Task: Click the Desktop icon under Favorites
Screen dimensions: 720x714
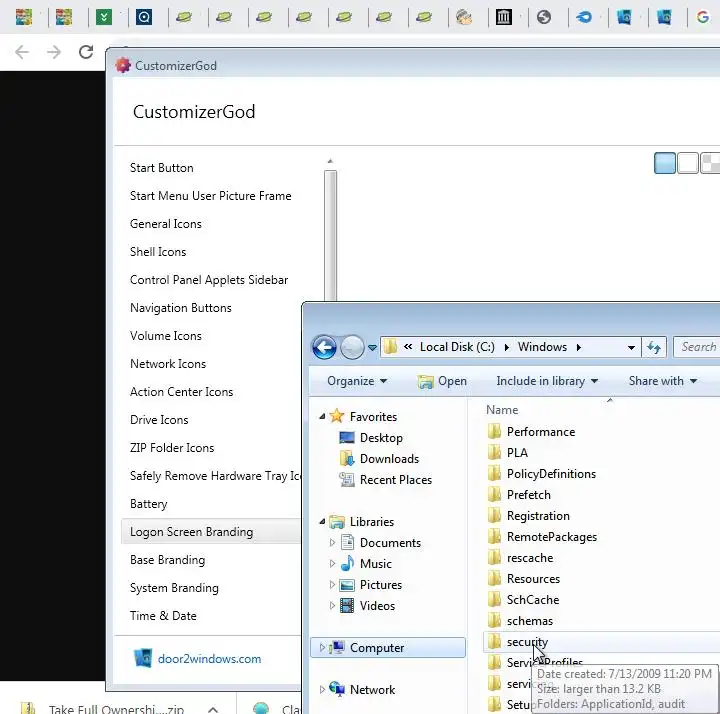Action: pos(347,438)
